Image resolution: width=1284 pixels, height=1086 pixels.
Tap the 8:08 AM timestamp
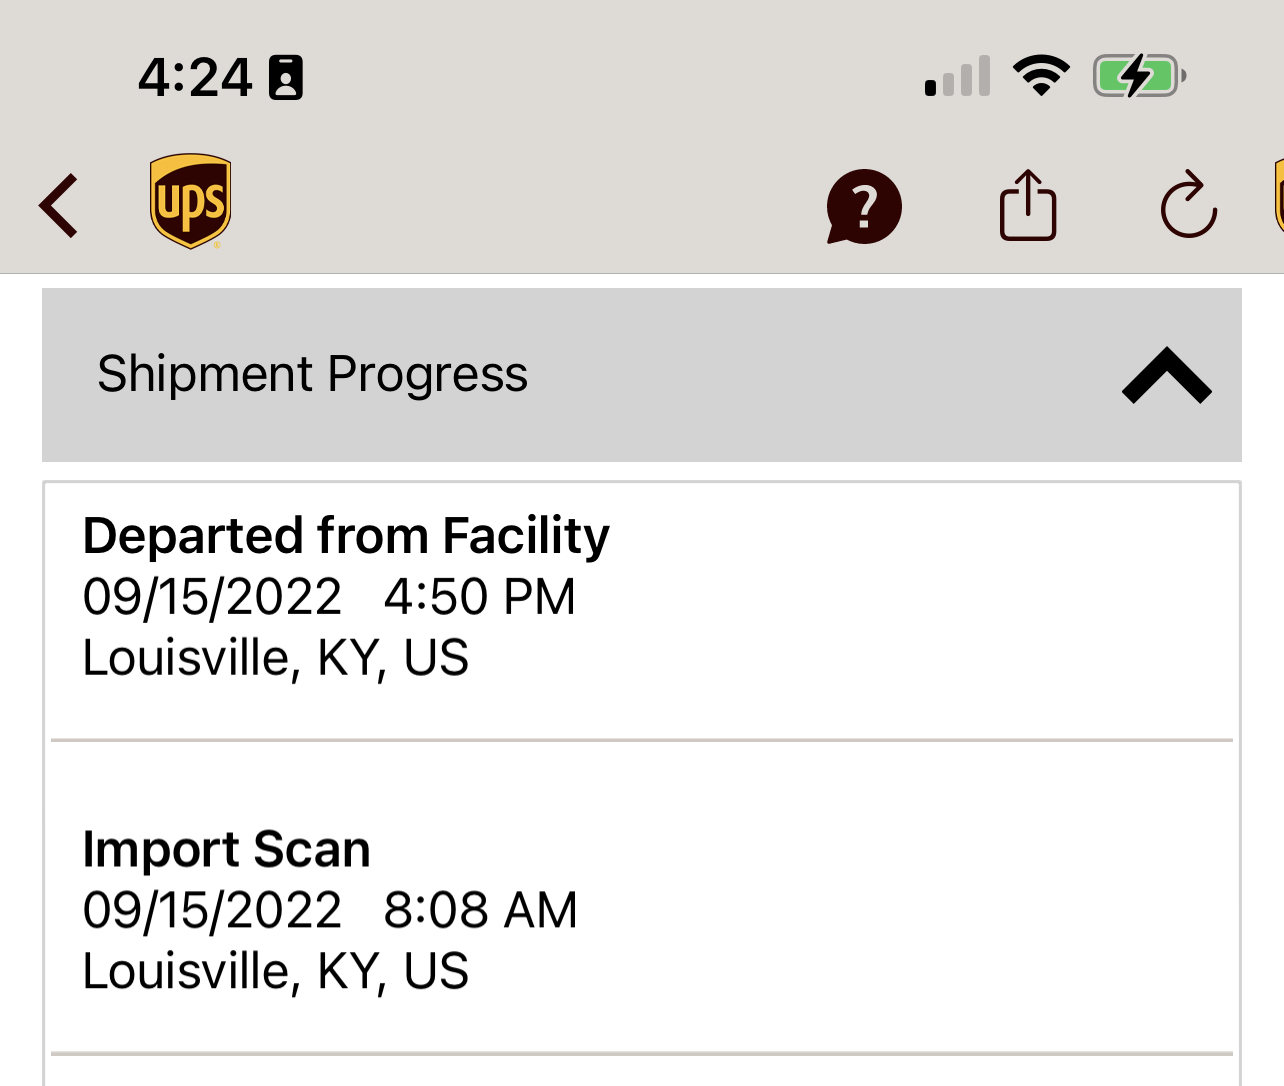pyautogui.click(x=480, y=910)
